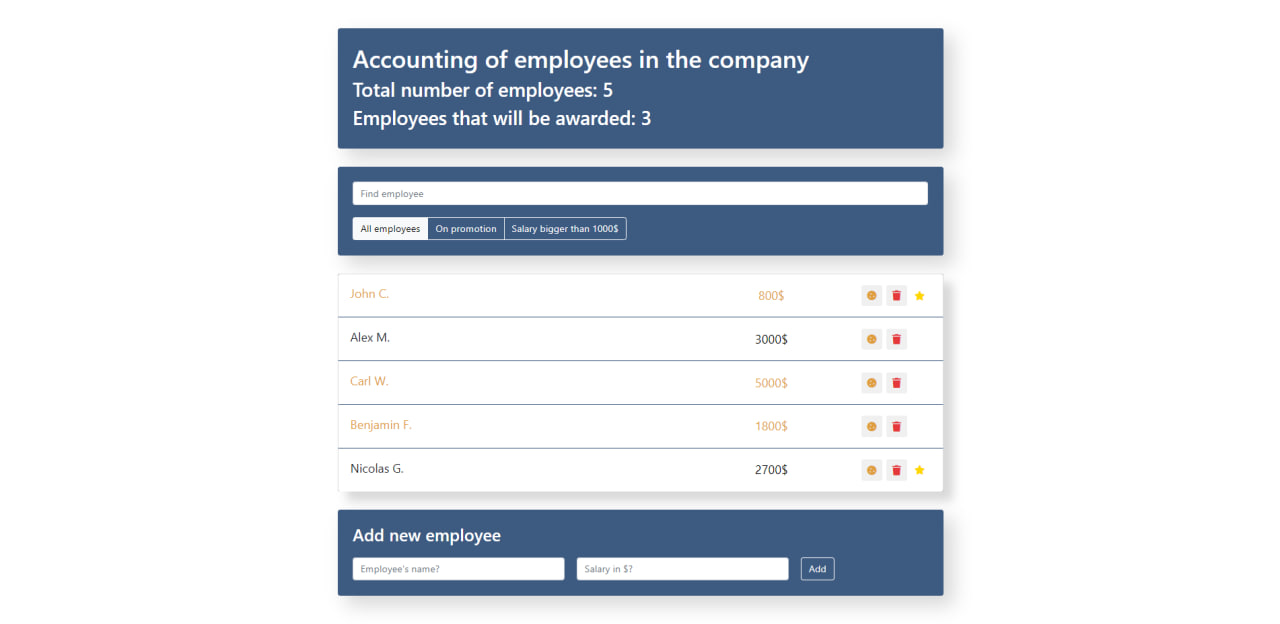Click the Employee's name input field

click(x=458, y=568)
